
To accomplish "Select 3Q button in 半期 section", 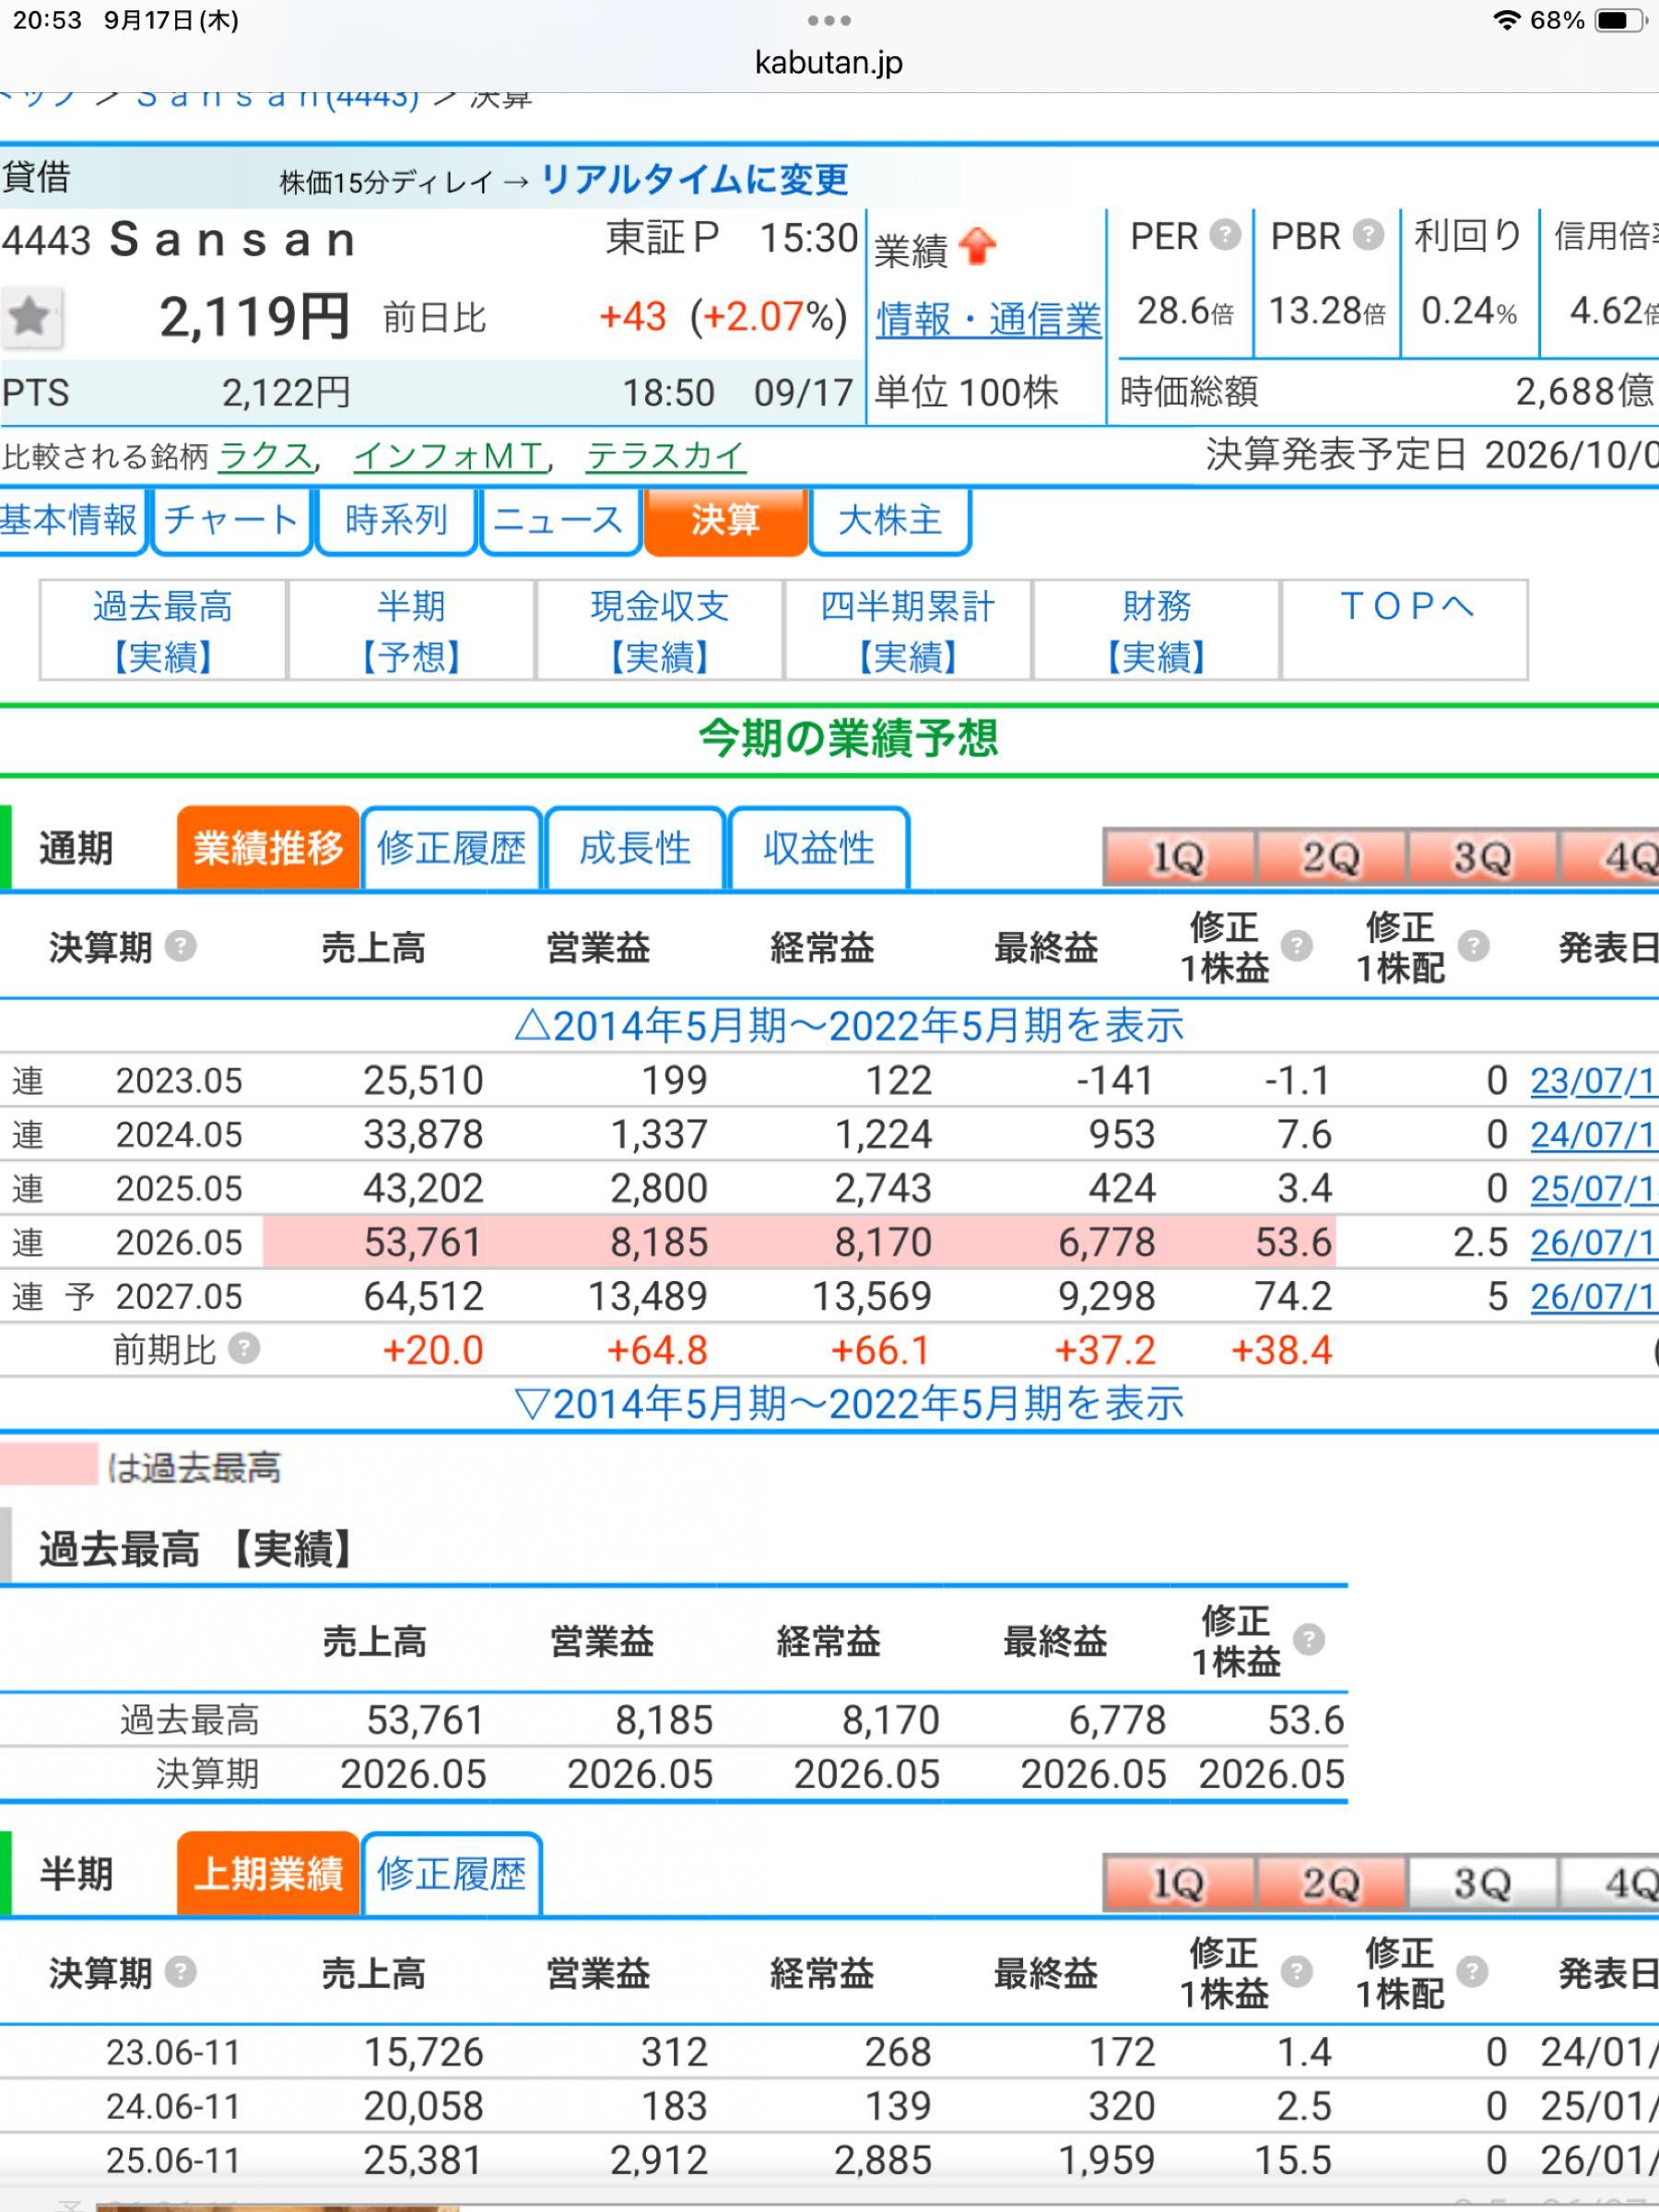I will pos(1483,1883).
